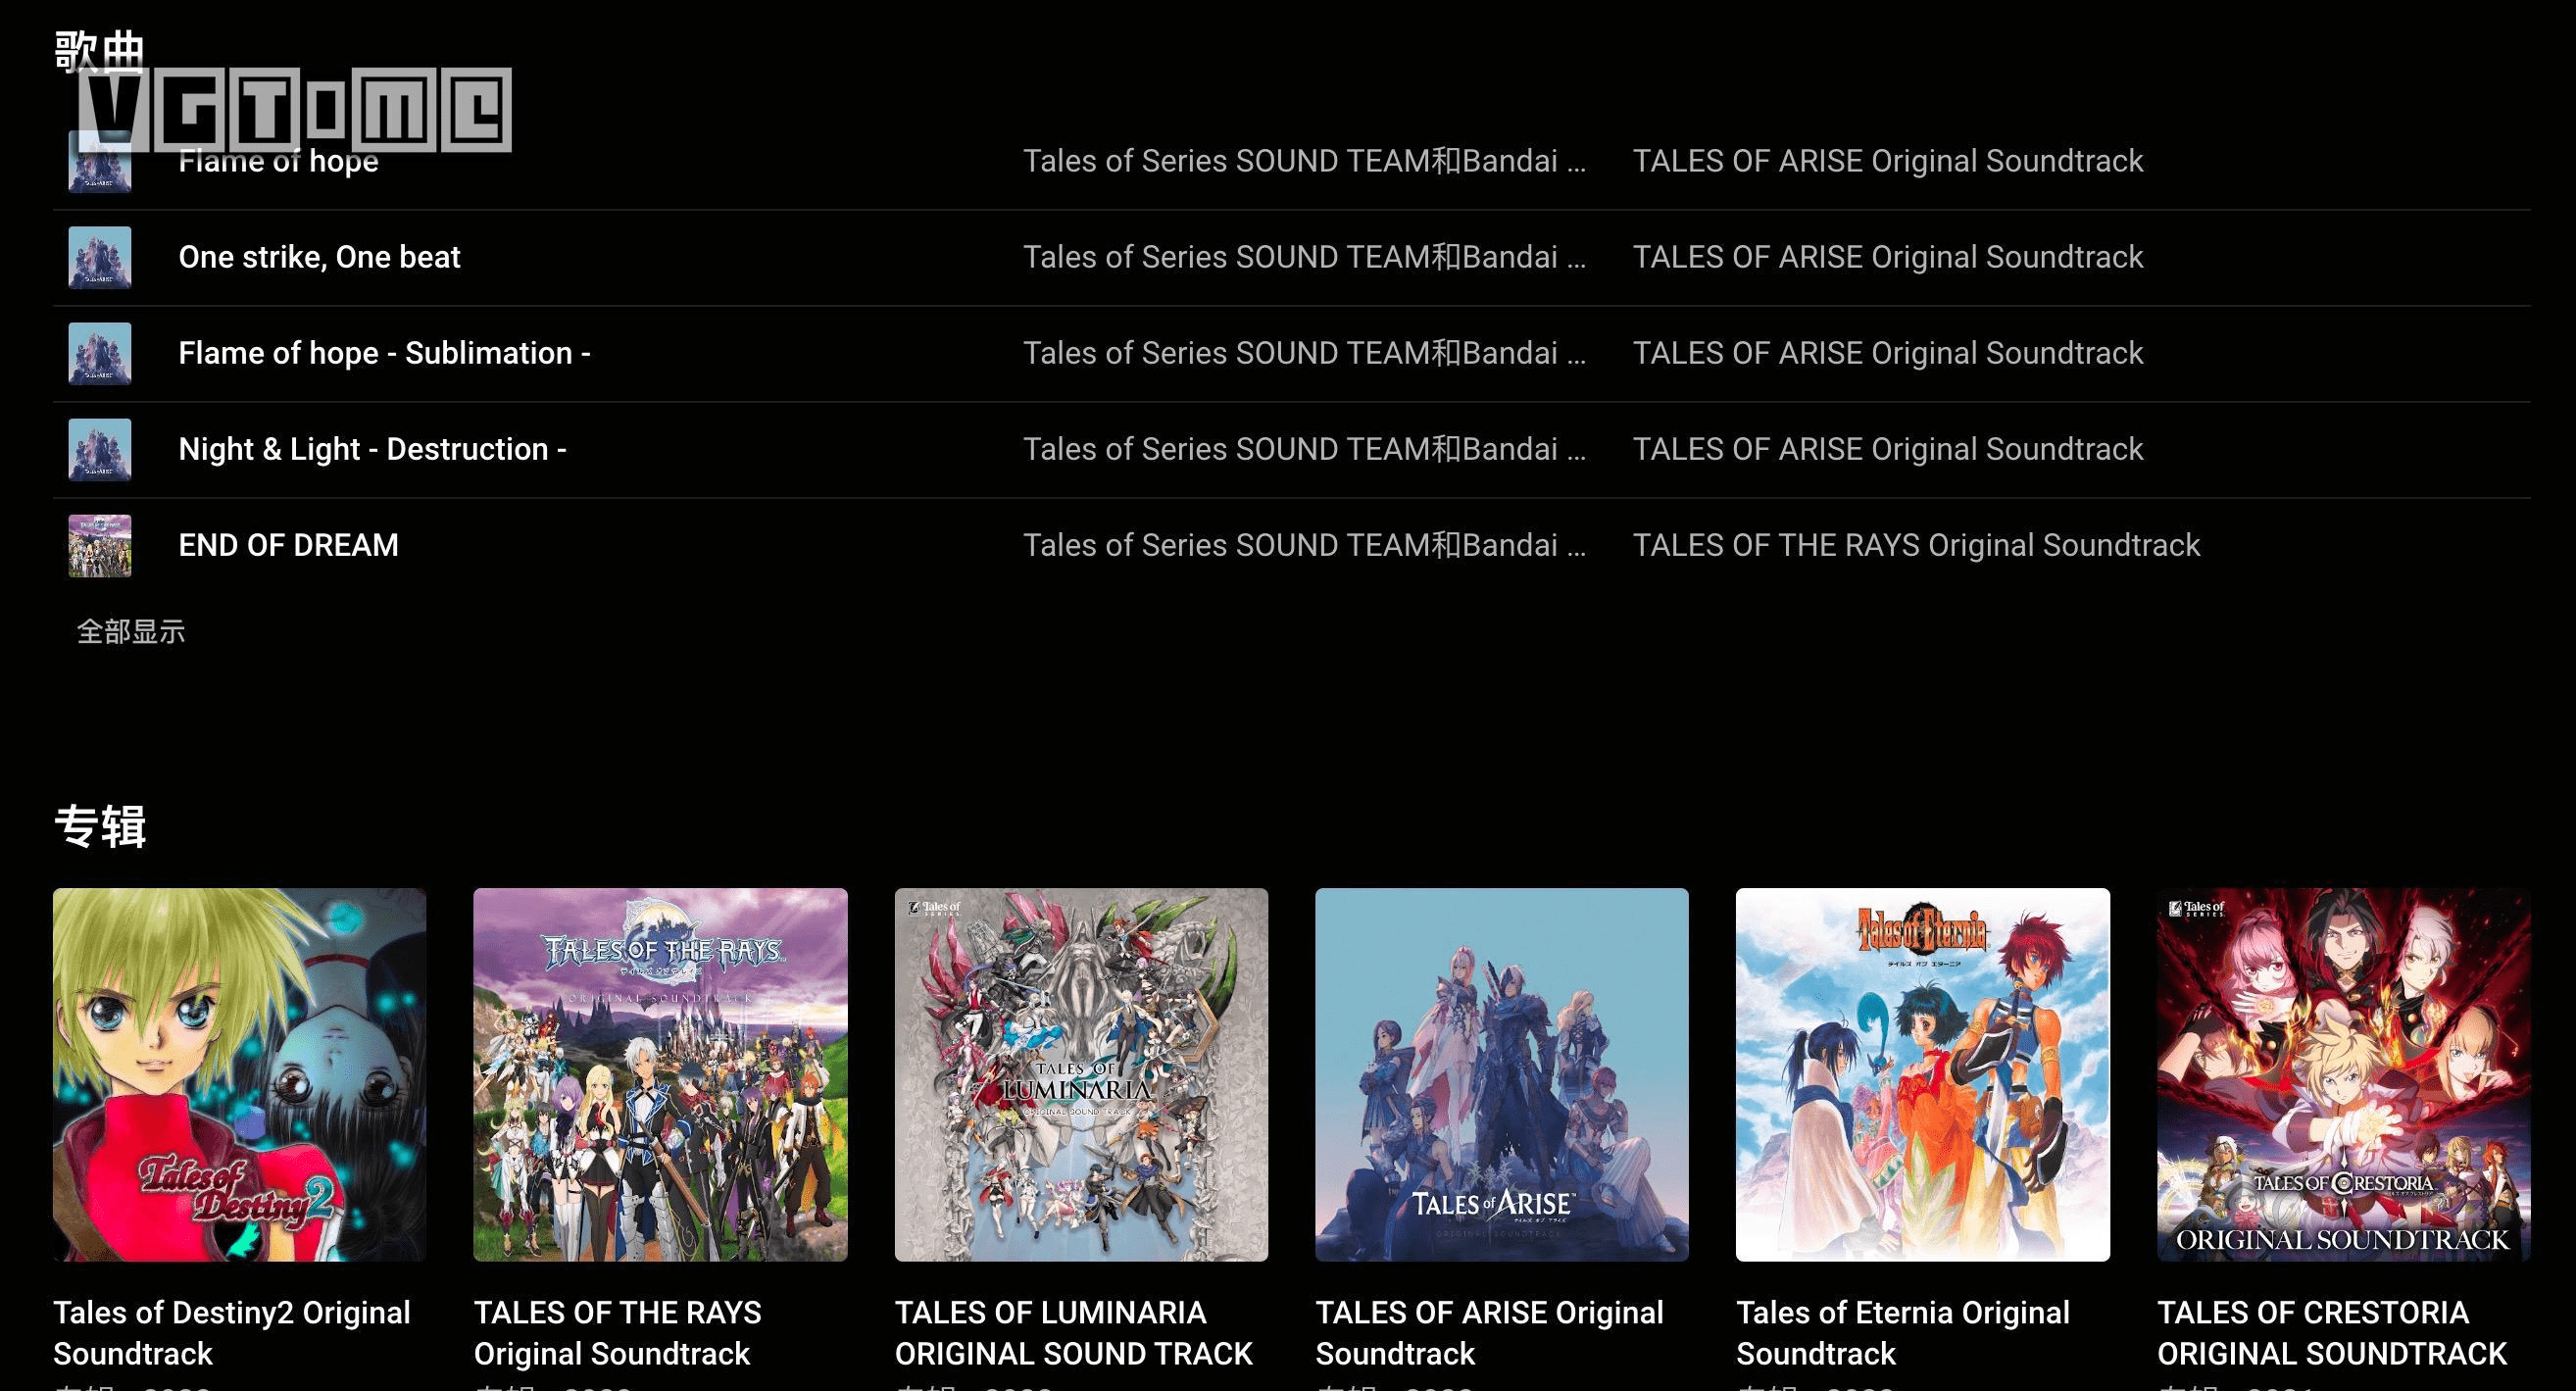Click the Tales of Destiny2 album cover
The image size is (2576, 1391).
click(x=240, y=1075)
